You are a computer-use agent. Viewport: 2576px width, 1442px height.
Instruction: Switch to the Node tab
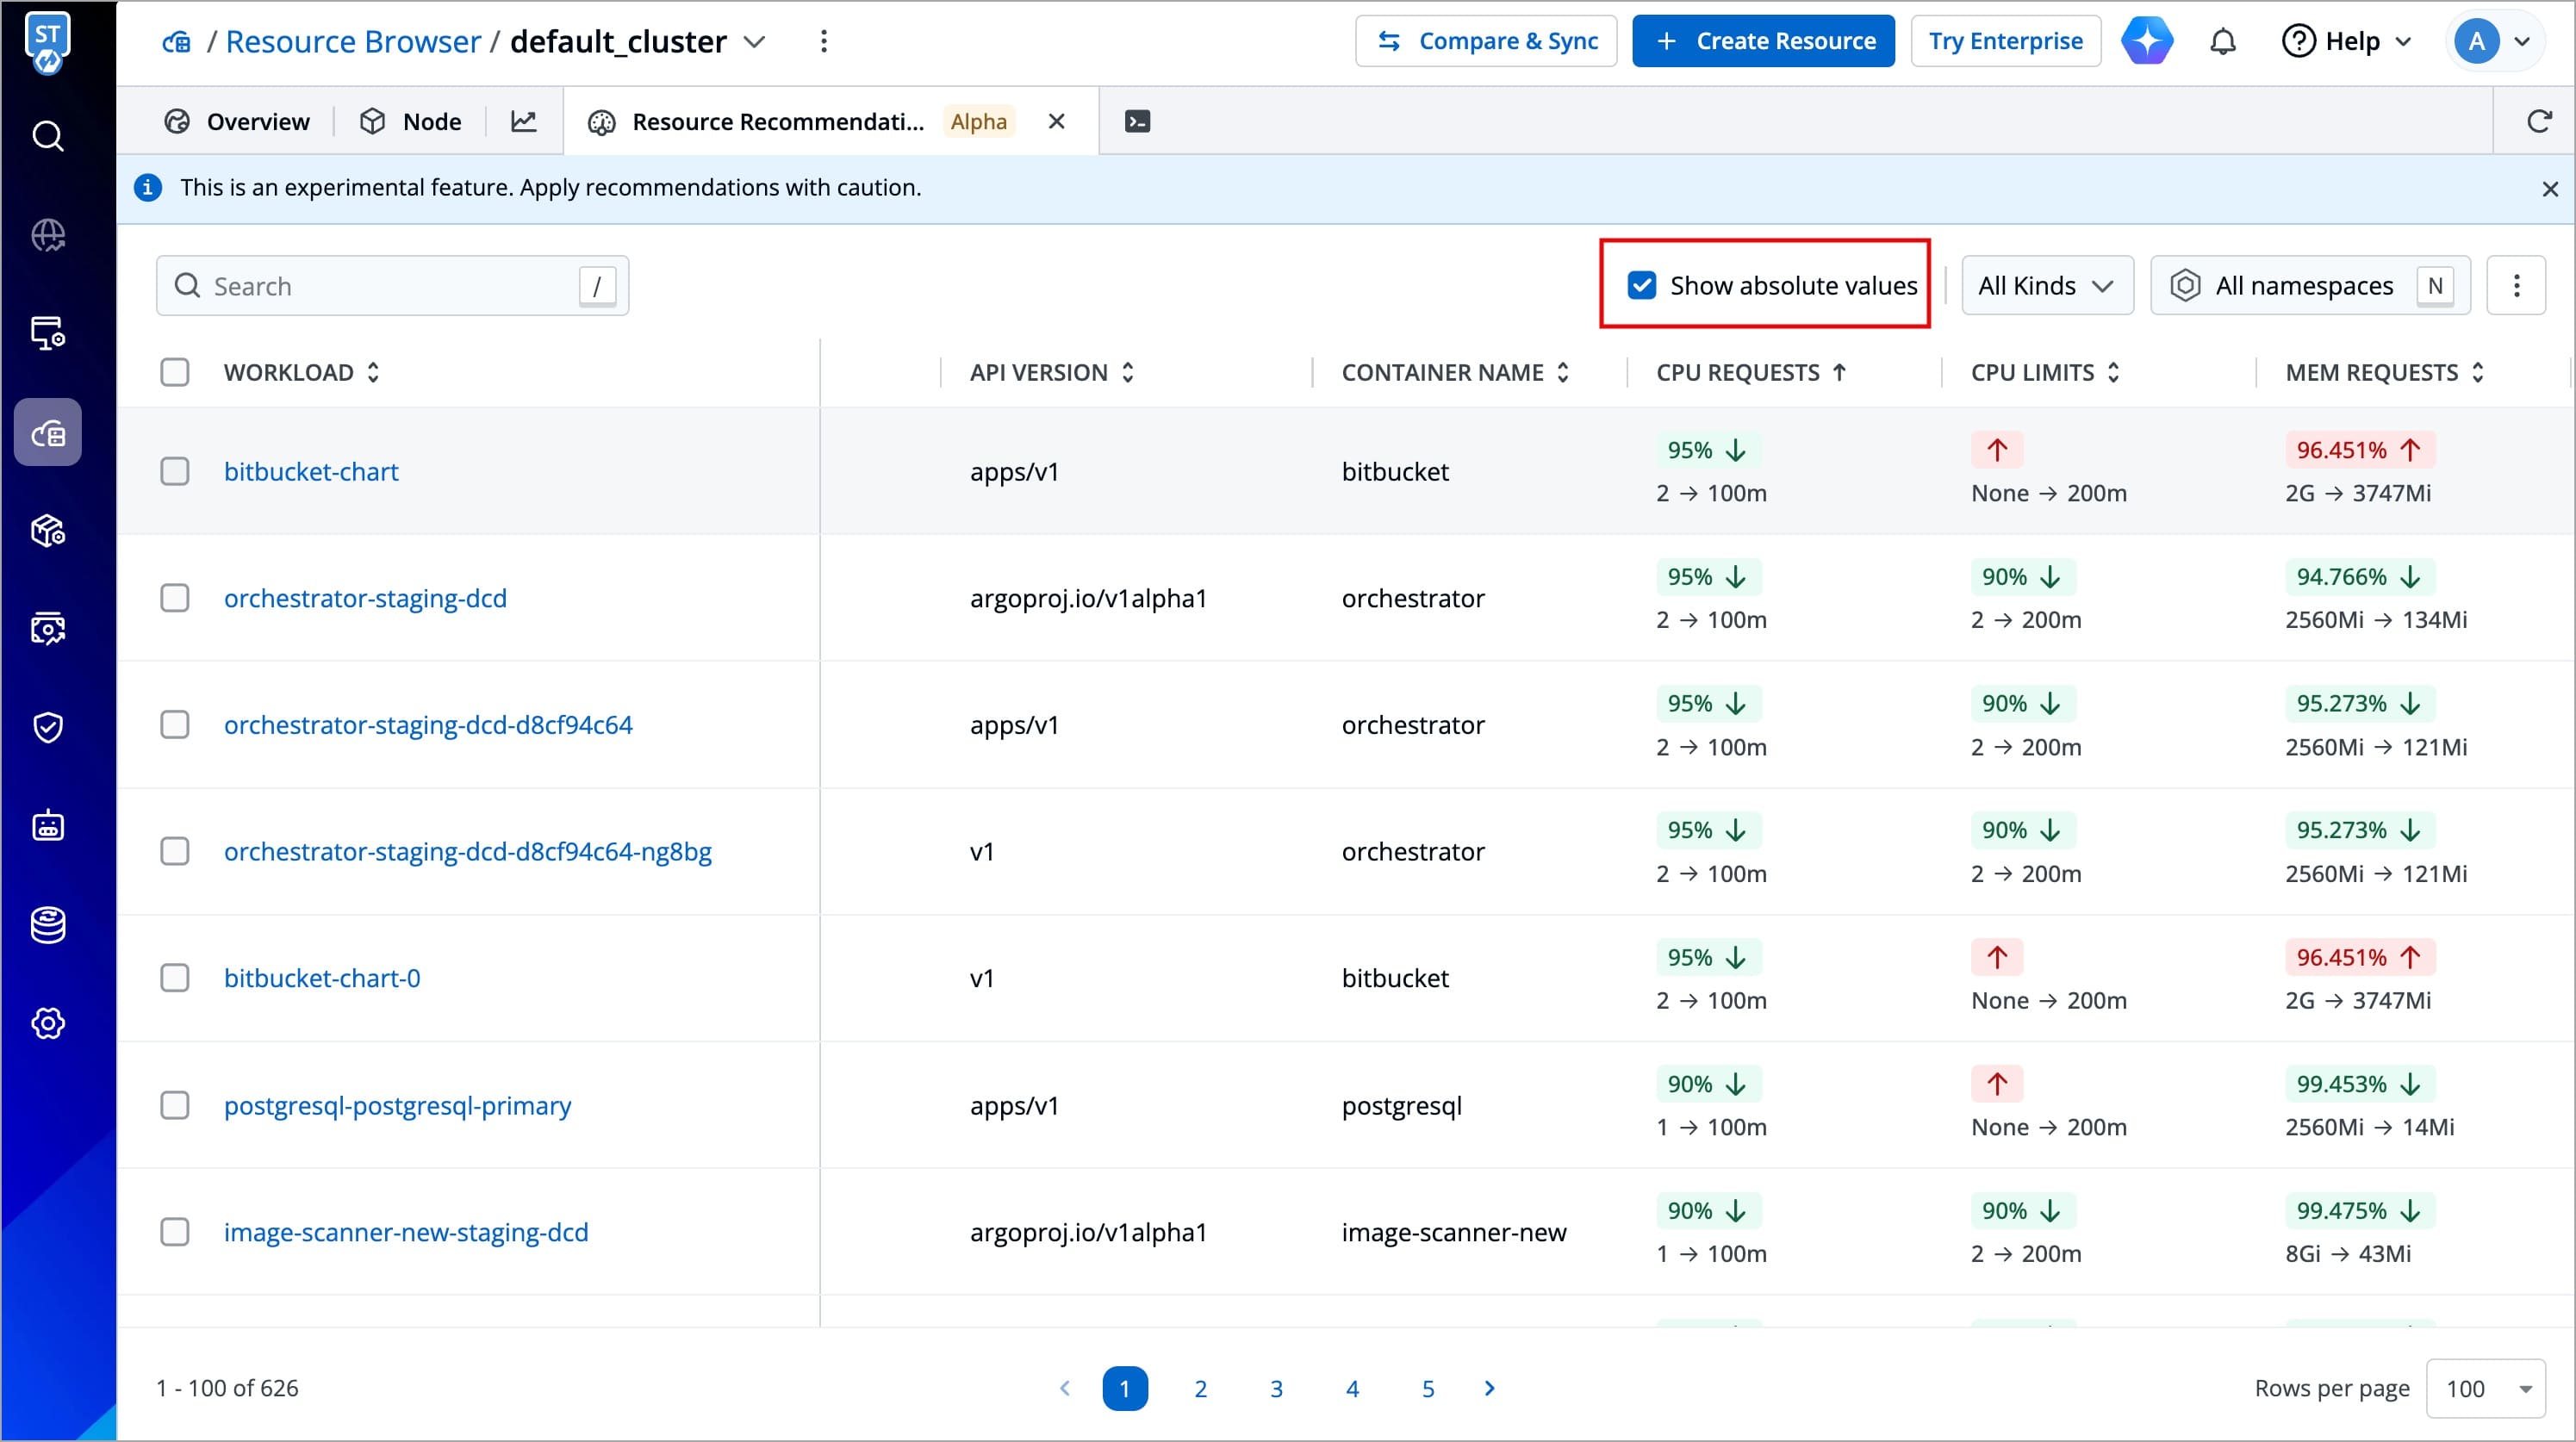412,122
